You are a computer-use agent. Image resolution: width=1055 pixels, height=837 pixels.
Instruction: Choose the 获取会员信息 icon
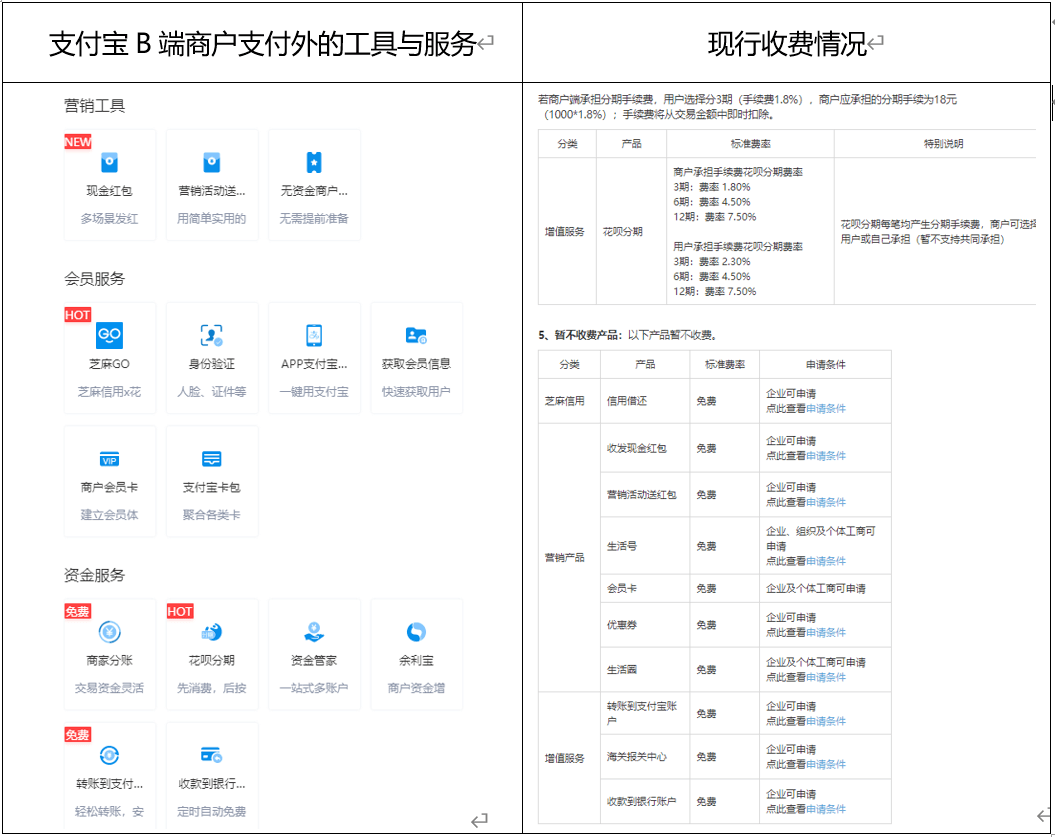[416, 335]
